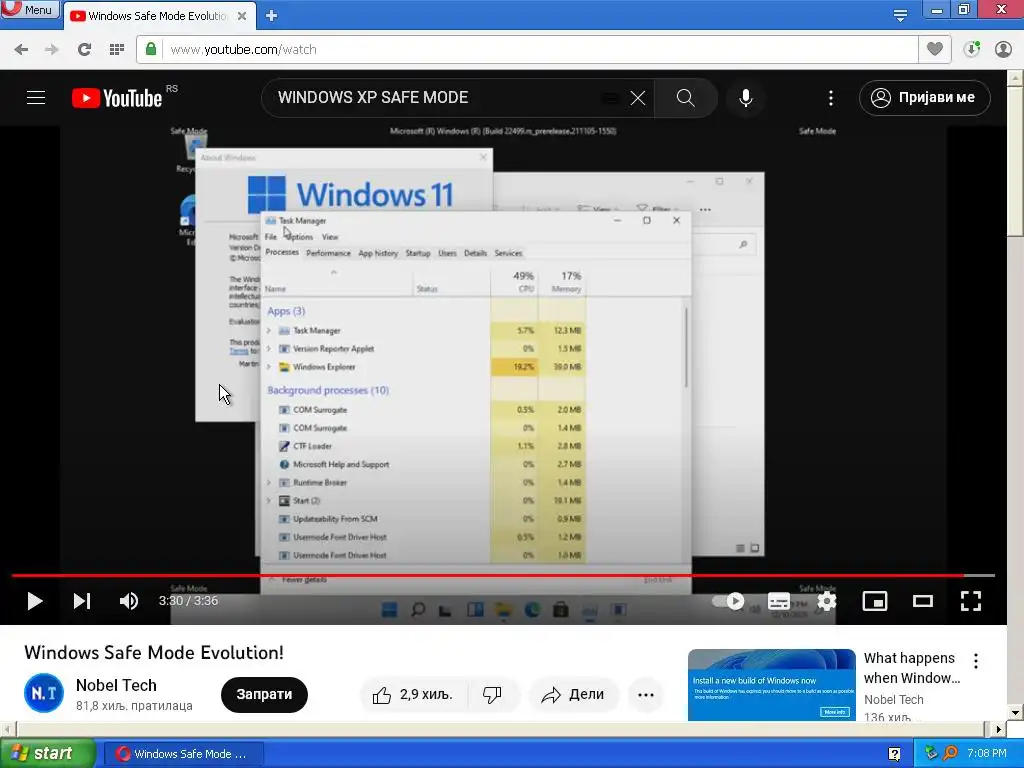The width and height of the screenshot is (1024, 768).
Task: Open more actions under the video
Action: 645,695
